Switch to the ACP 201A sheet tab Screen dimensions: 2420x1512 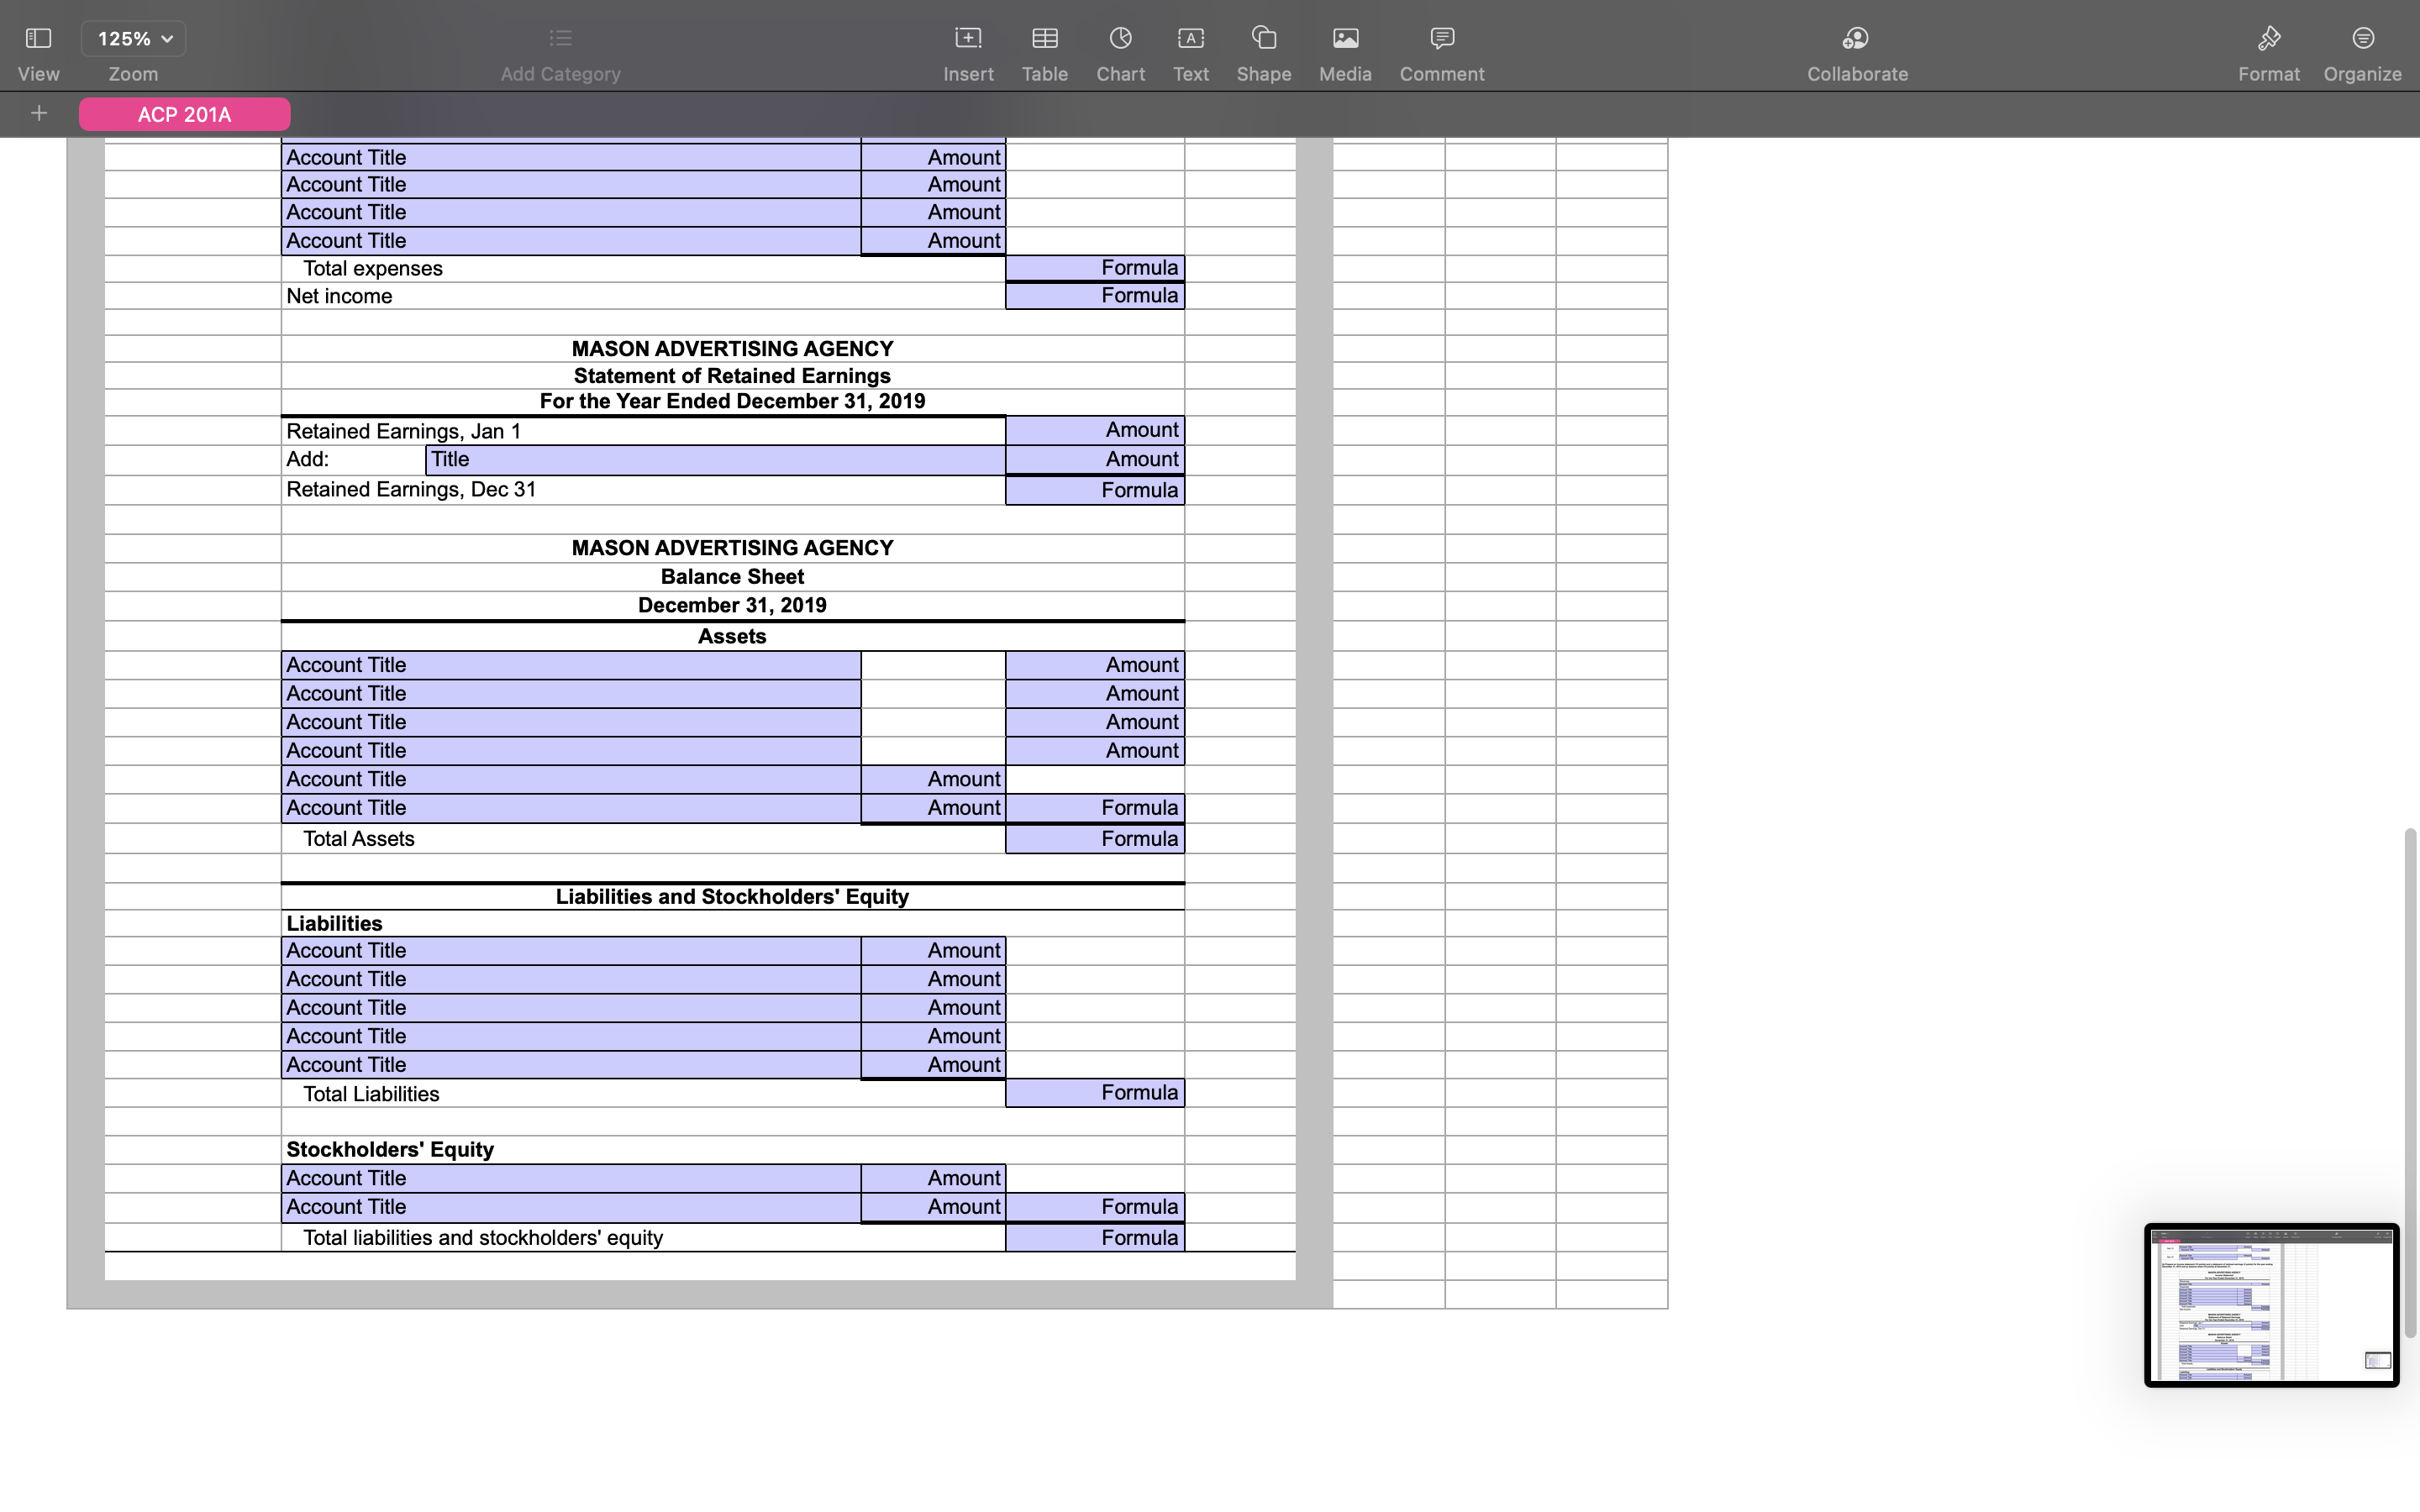184,114
